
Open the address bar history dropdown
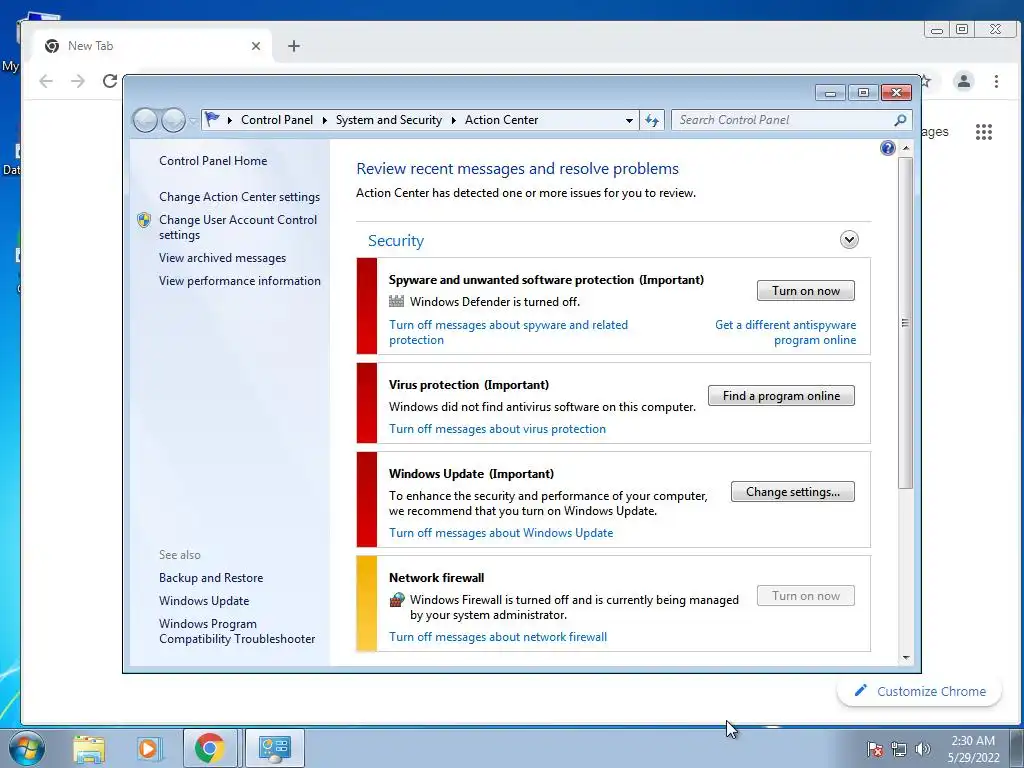tap(629, 120)
